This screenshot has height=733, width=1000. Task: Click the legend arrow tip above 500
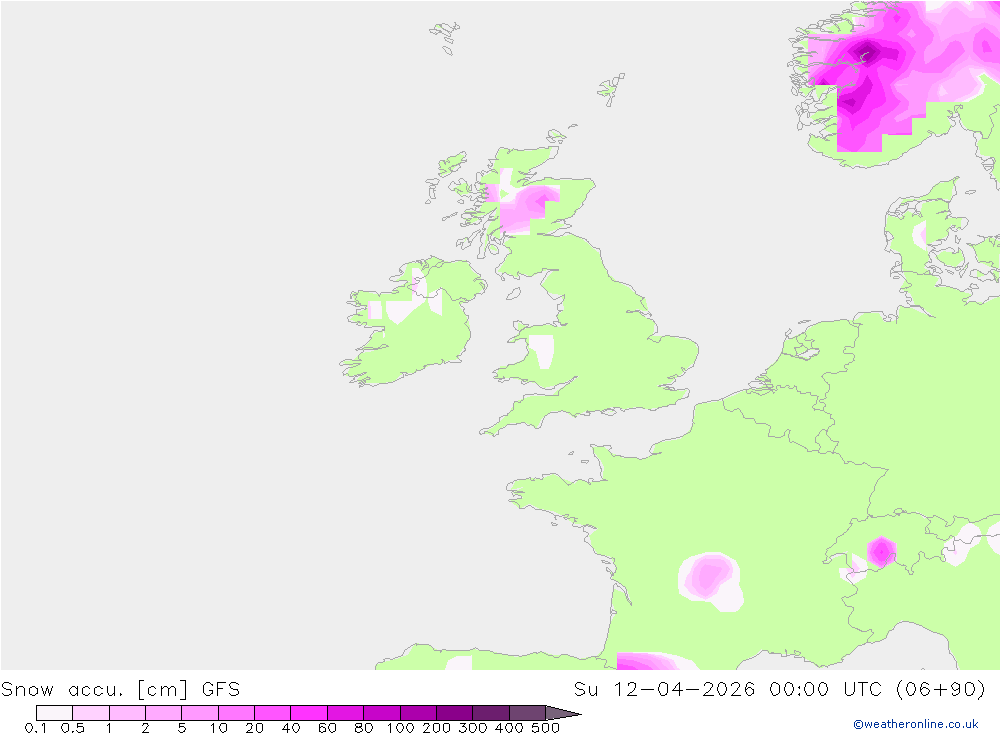(564, 713)
